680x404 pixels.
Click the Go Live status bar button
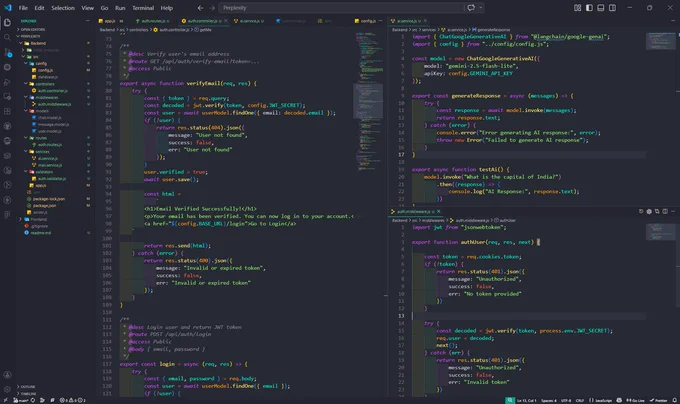635,400
